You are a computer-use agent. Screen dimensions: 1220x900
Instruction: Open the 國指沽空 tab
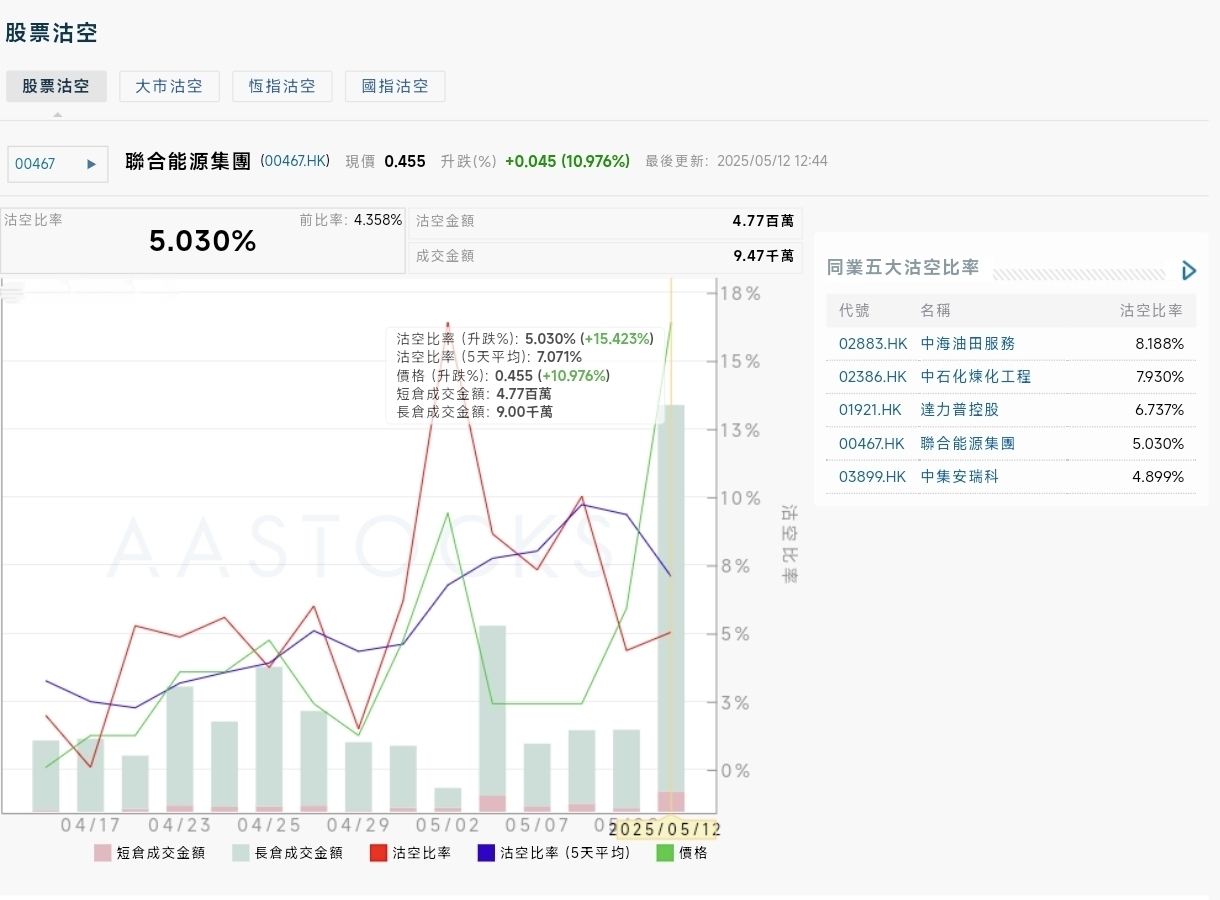[395, 86]
